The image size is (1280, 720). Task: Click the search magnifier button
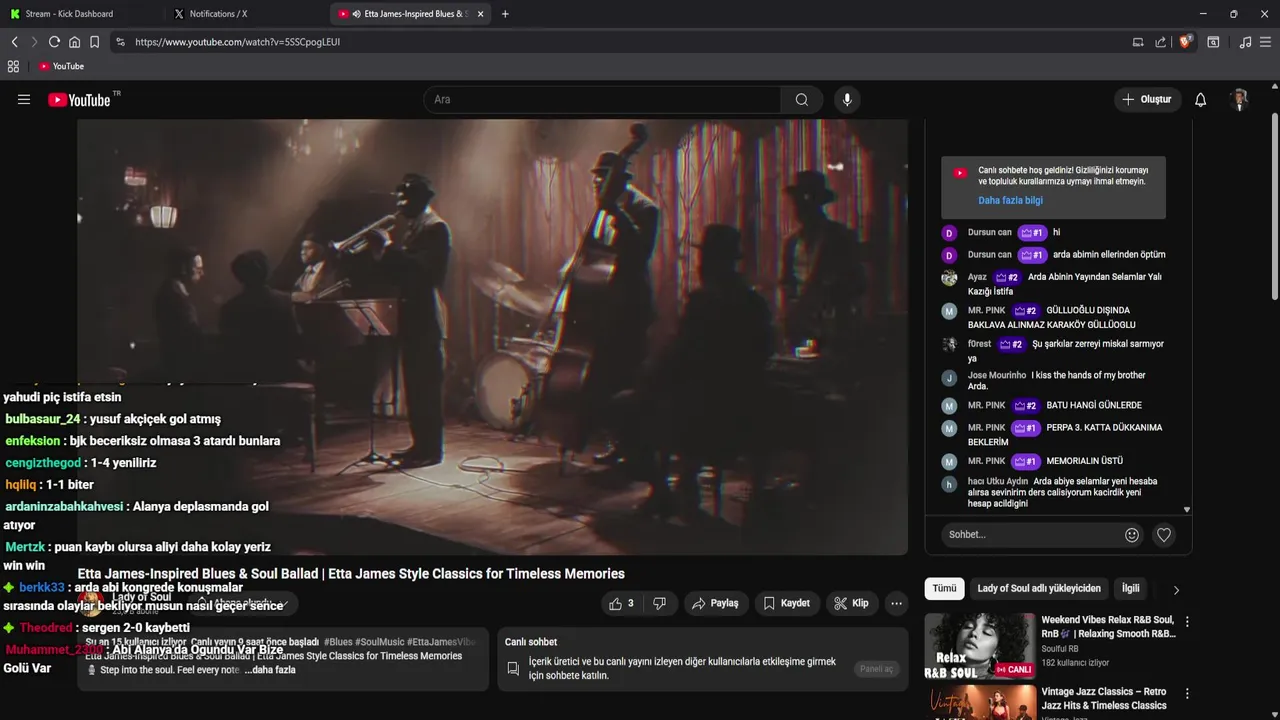point(802,99)
